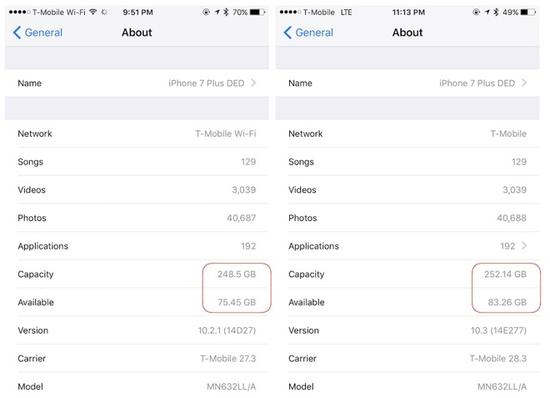
Task: Open Name row chevron on left screen
Action: 253,83
